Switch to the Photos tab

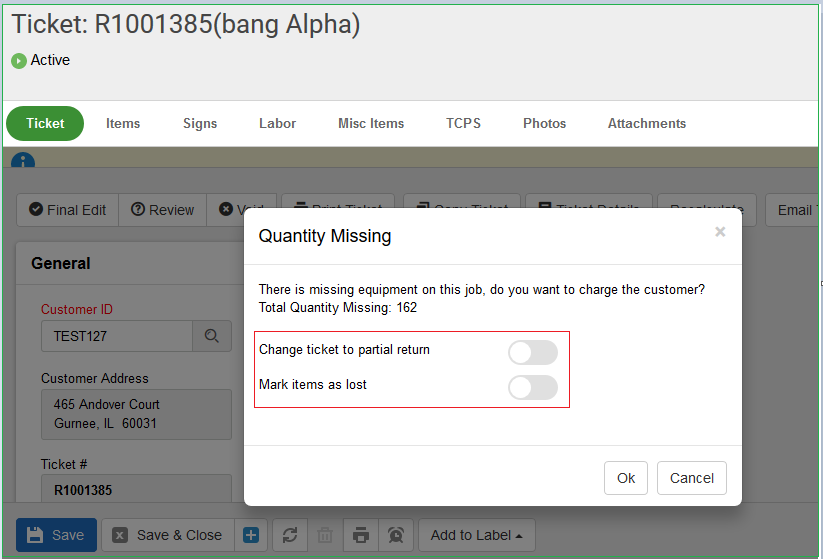[x=544, y=124]
